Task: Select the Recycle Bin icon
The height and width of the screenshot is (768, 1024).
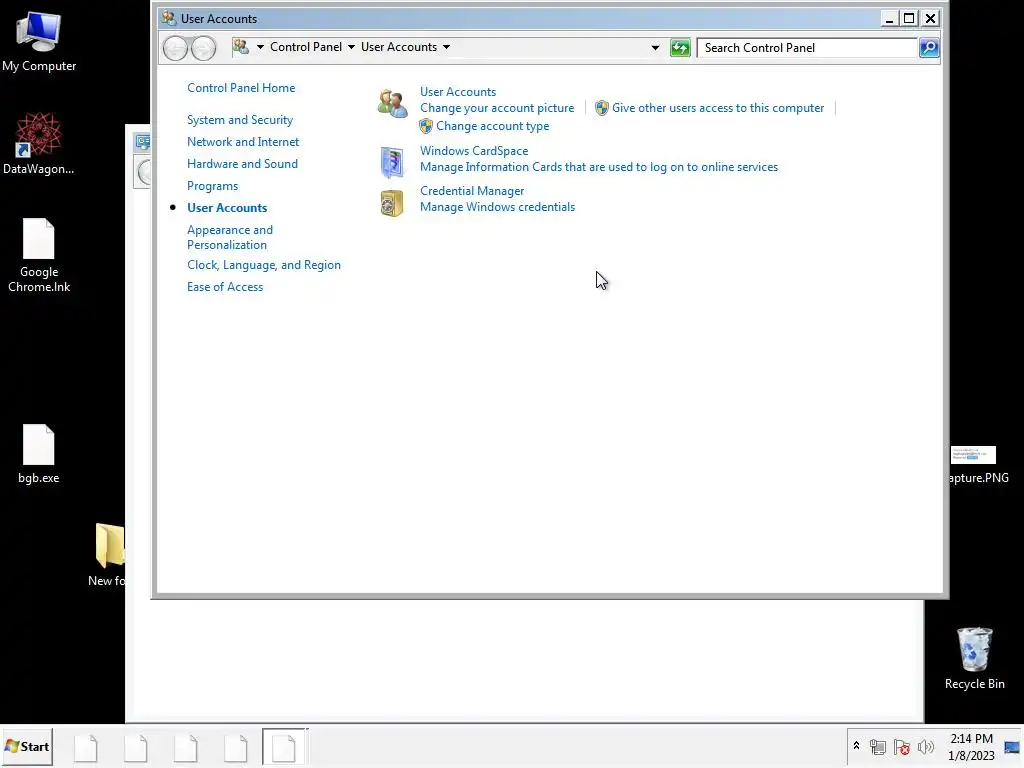Action: [974, 658]
